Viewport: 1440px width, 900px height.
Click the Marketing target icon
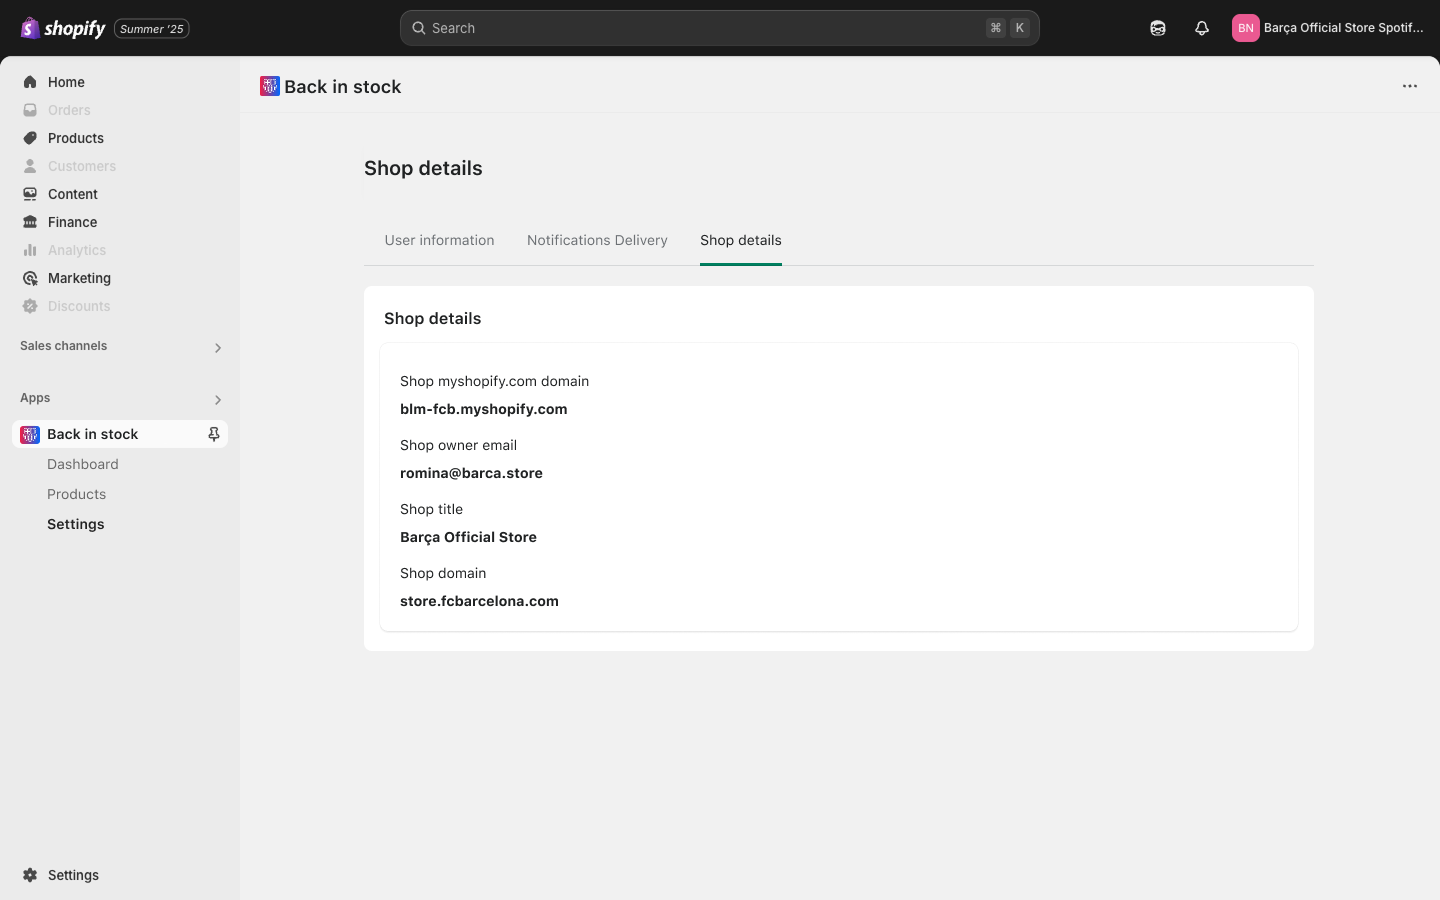(30, 278)
